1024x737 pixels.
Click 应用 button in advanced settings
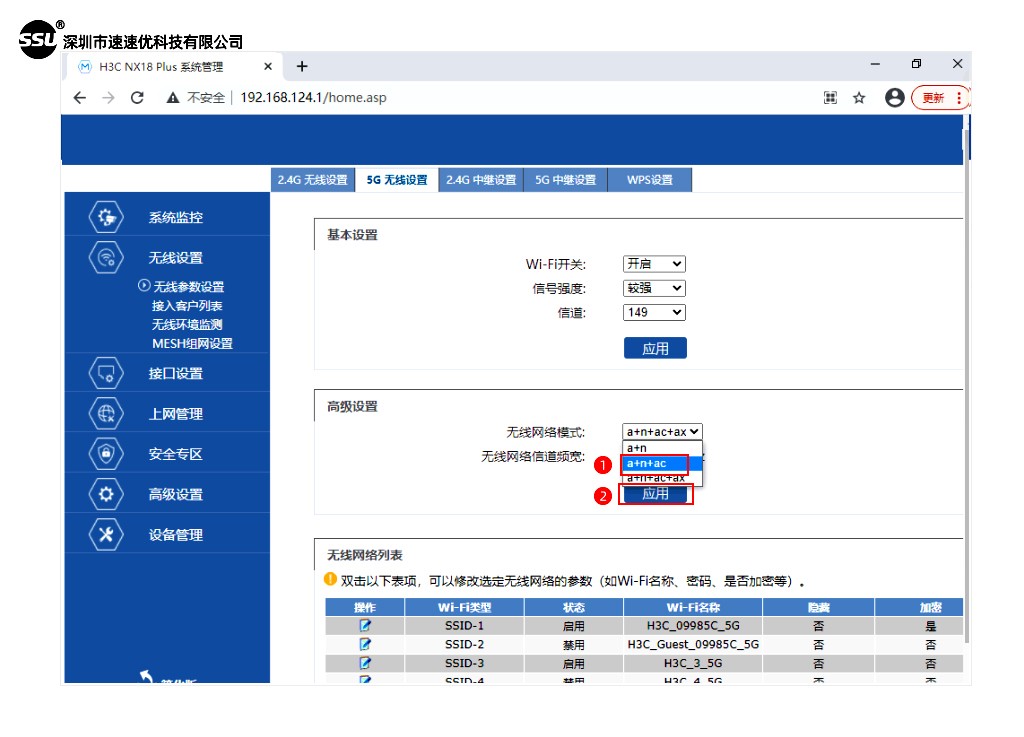point(655,494)
